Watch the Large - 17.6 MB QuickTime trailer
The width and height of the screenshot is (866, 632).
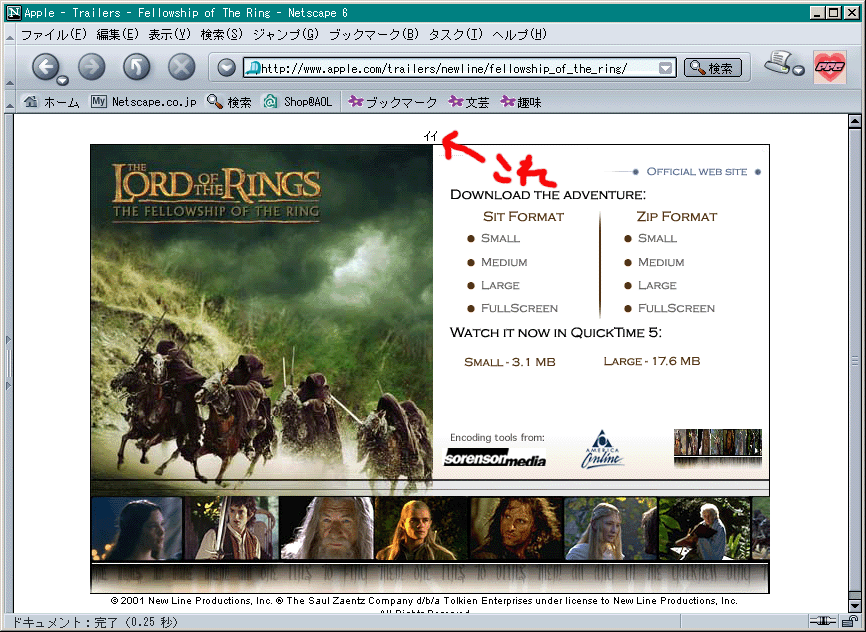point(652,361)
